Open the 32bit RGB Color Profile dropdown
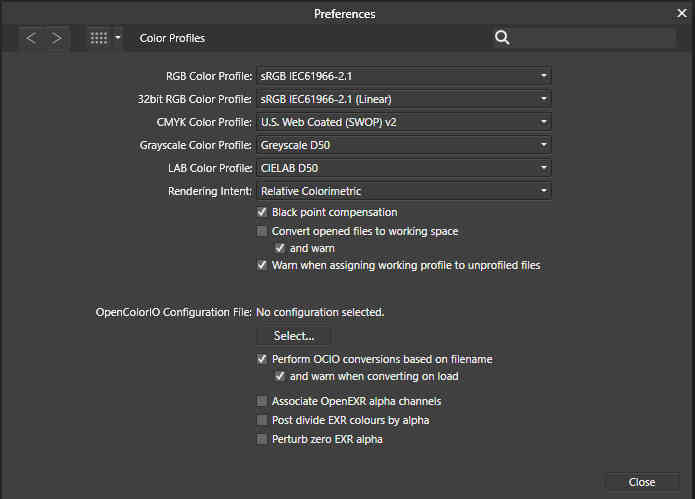Screen dimensions: 695x499 (404, 99)
